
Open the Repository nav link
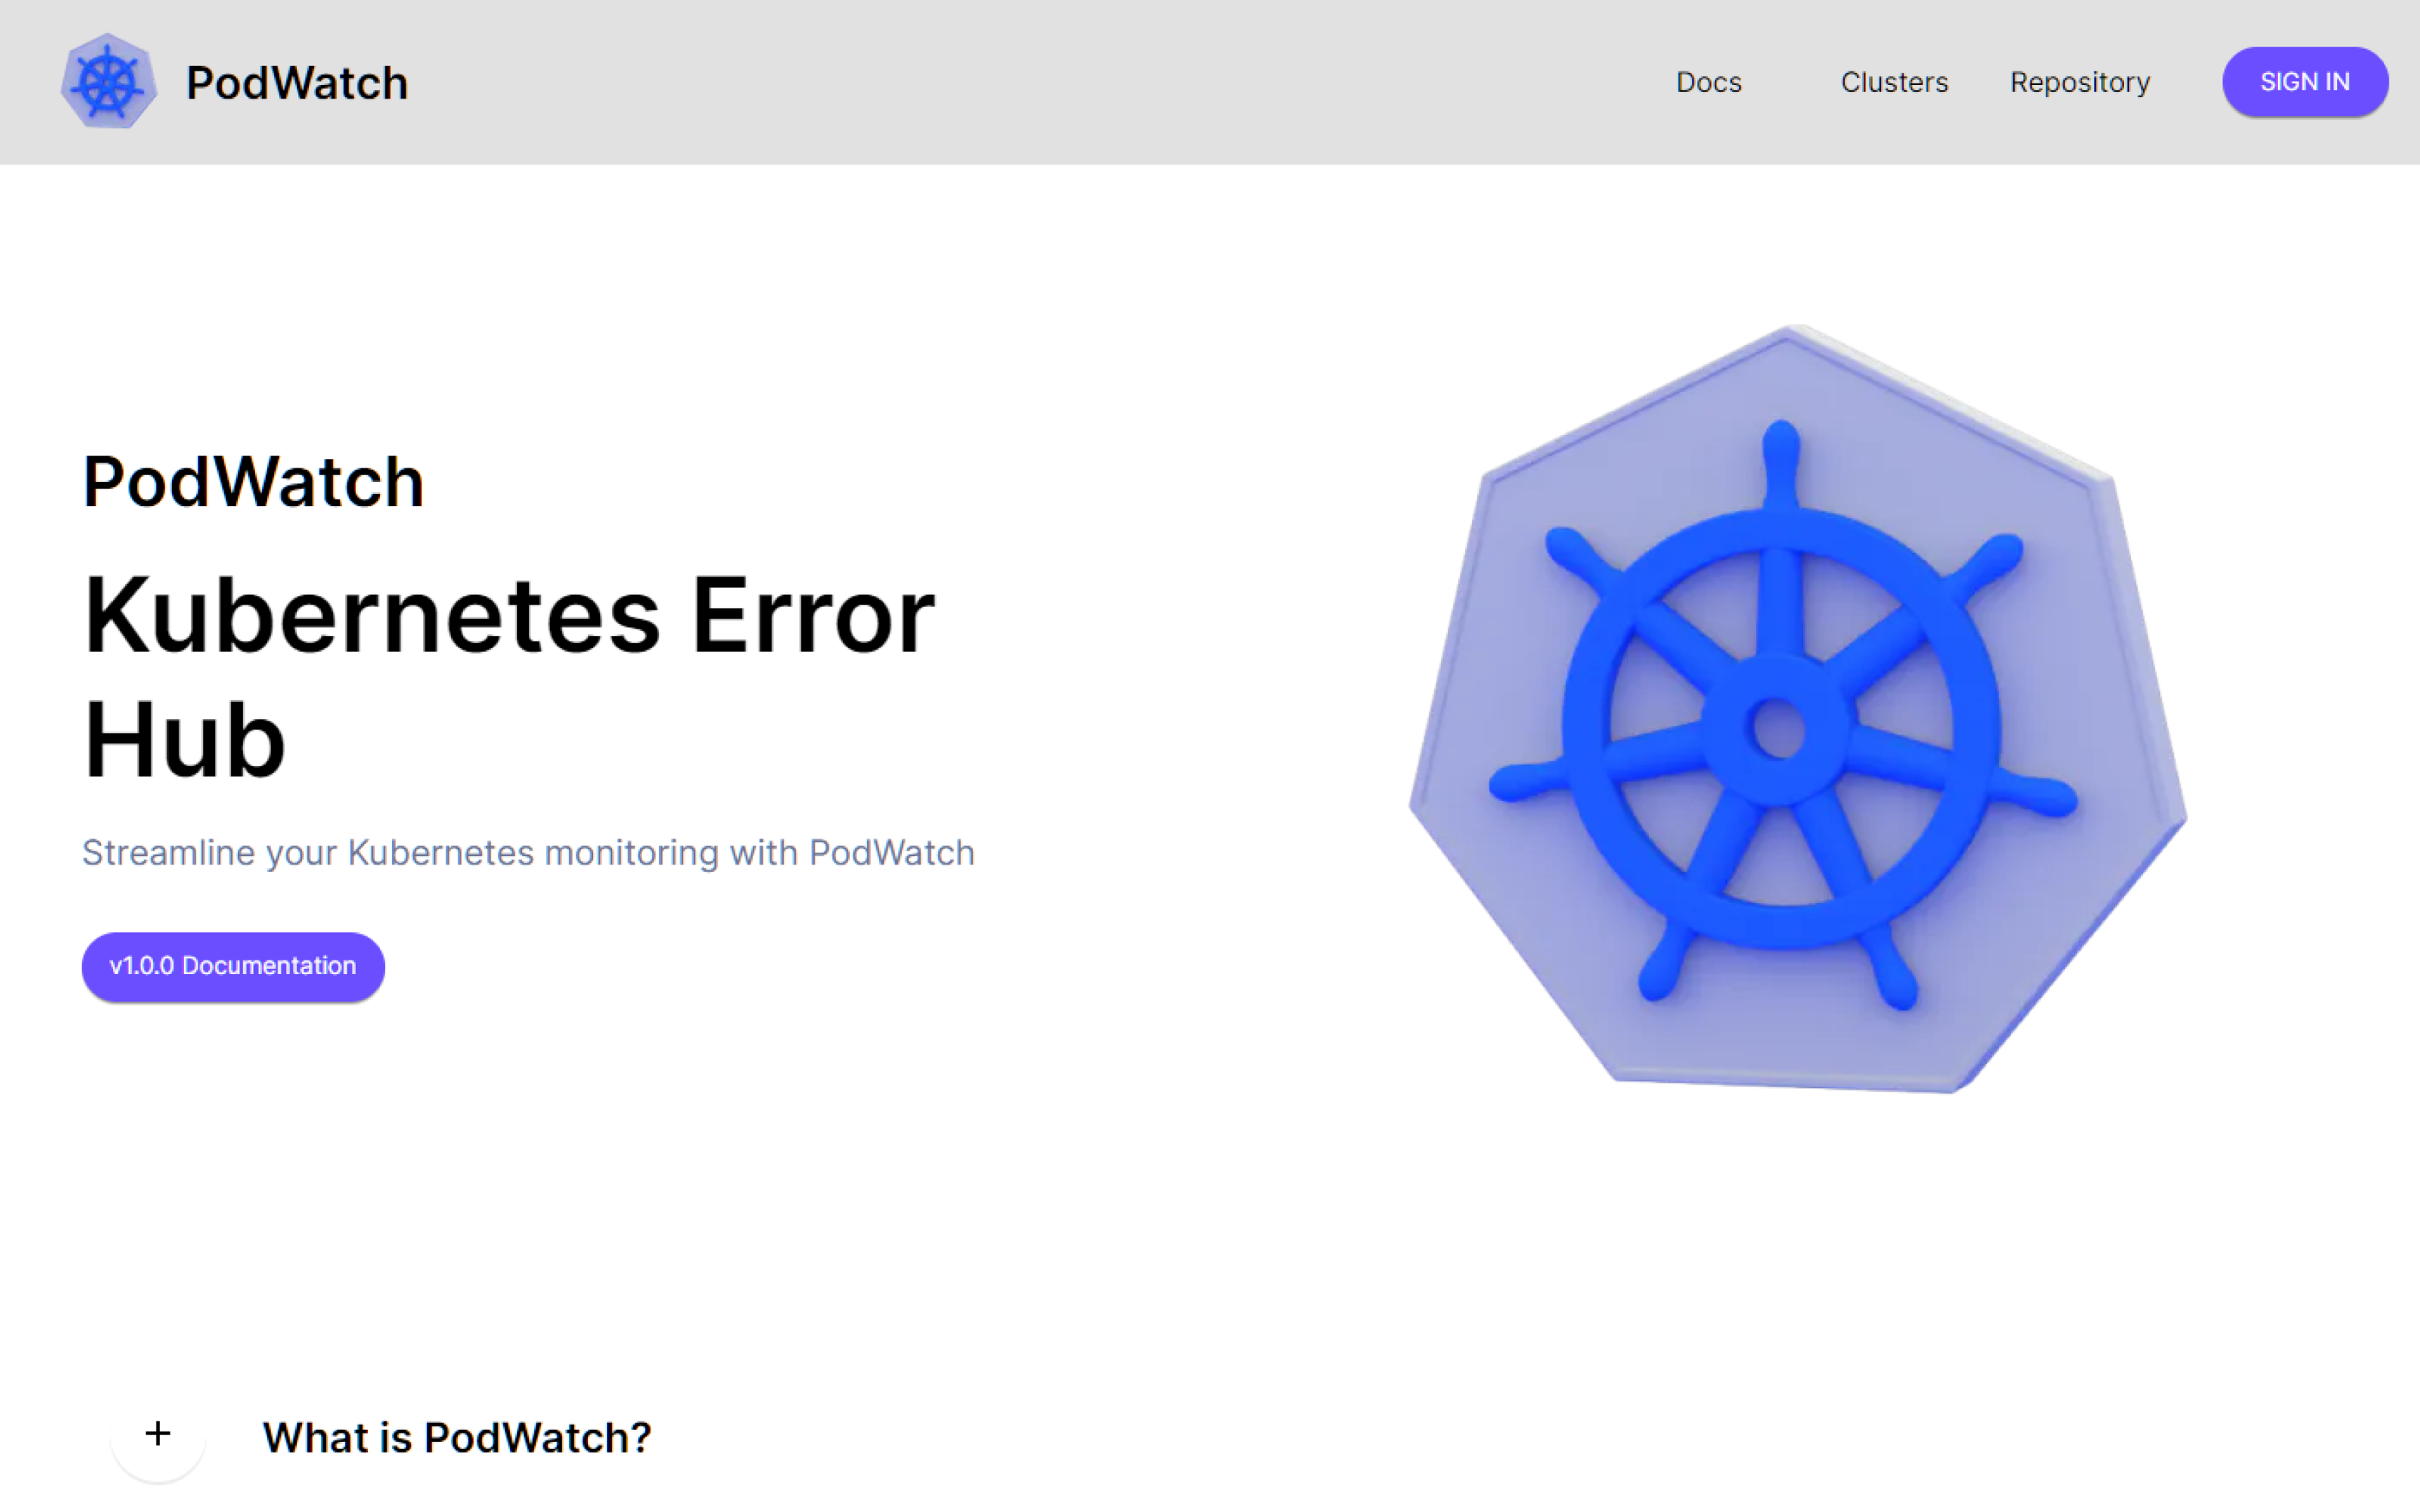click(x=2079, y=82)
